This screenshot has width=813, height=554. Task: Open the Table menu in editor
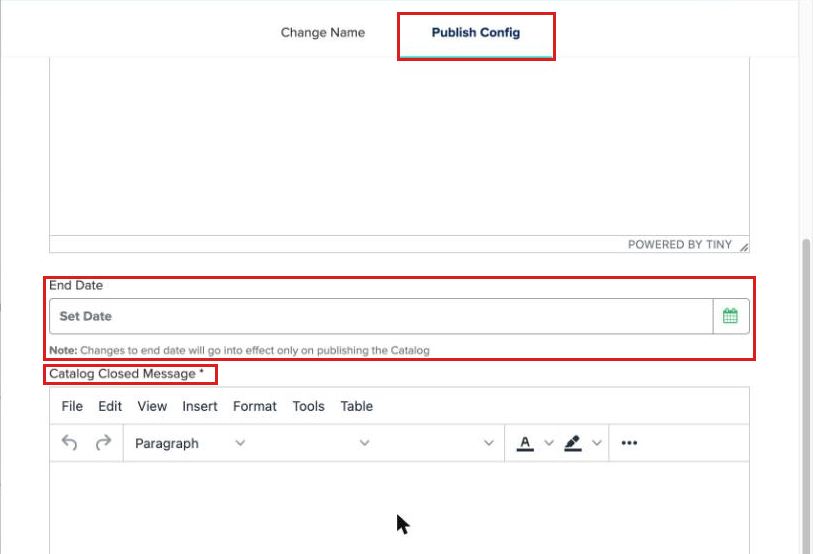pos(356,406)
